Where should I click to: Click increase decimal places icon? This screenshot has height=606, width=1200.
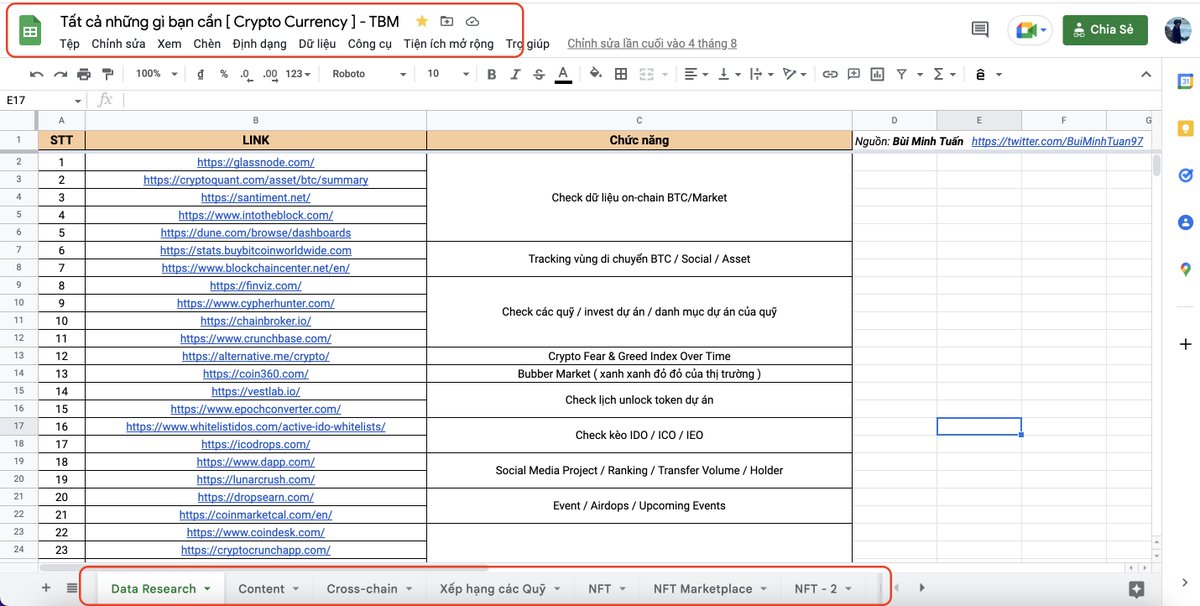click(x=270, y=74)
